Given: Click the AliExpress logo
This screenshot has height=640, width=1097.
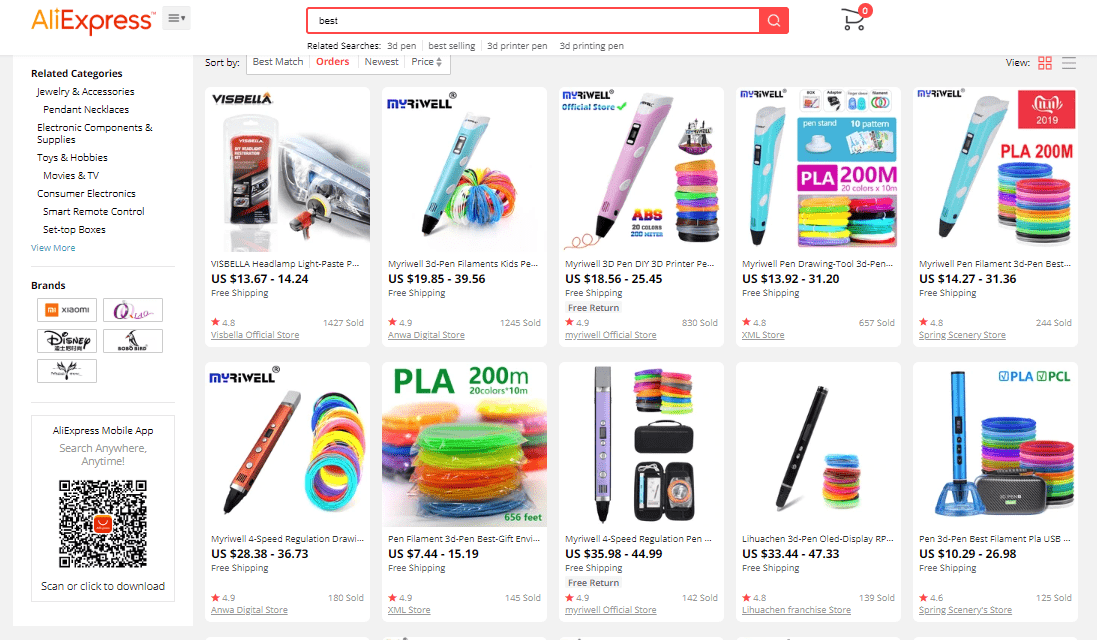Looking at the screenshot, I should (x=92, y=20).
